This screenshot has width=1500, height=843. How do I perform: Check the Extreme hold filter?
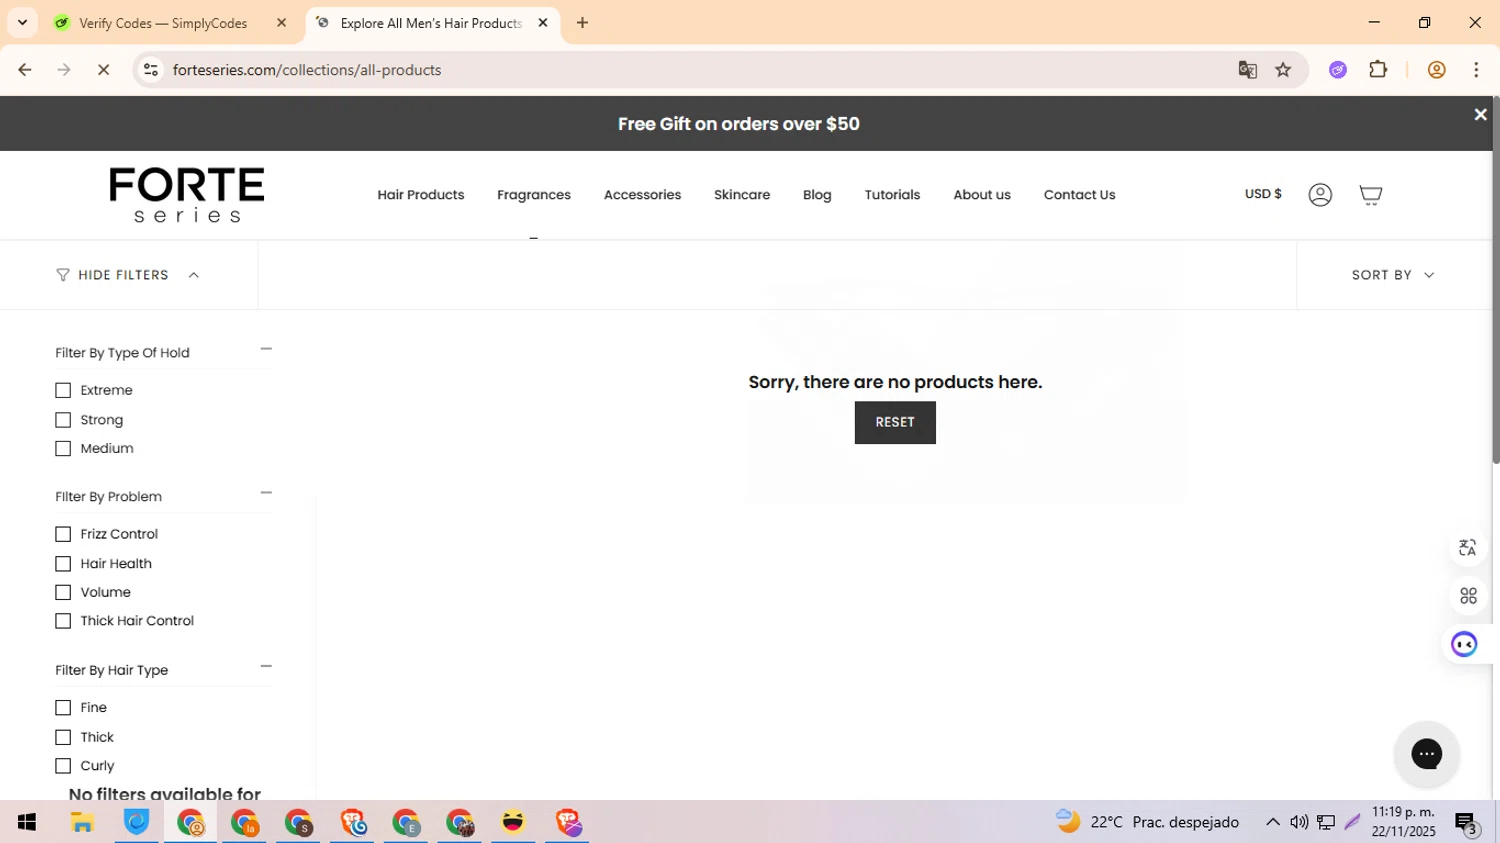pyautogui.click(x=63, y=390)
